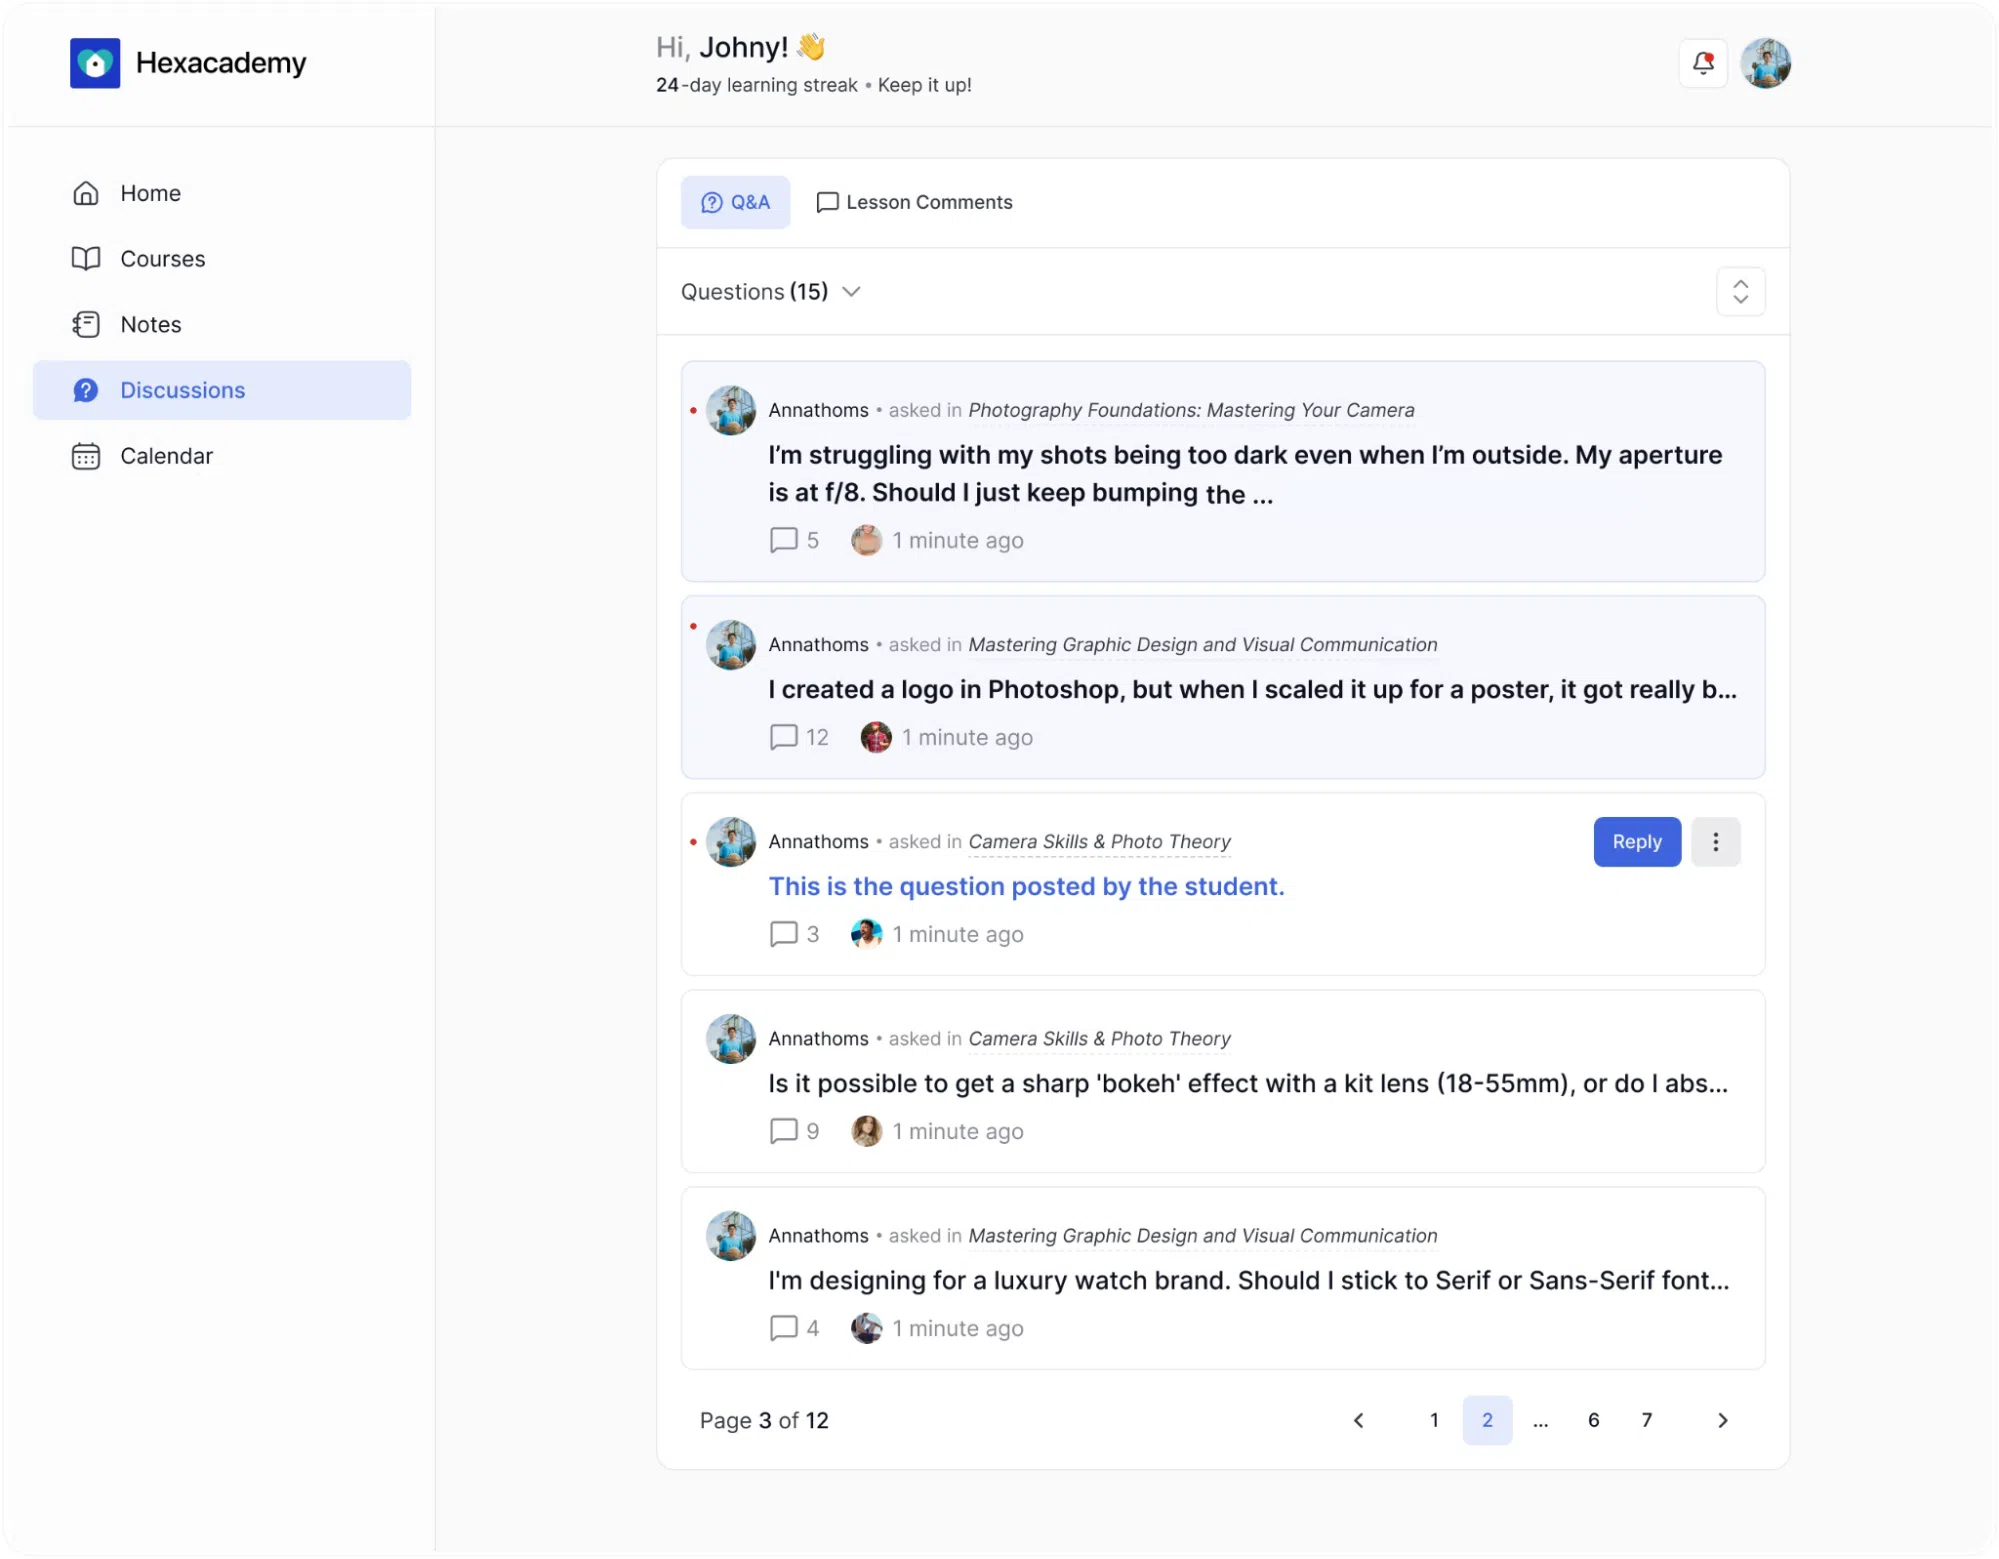
Task: Open Johny's profile avatar in header
Action: click(1765, 63)
